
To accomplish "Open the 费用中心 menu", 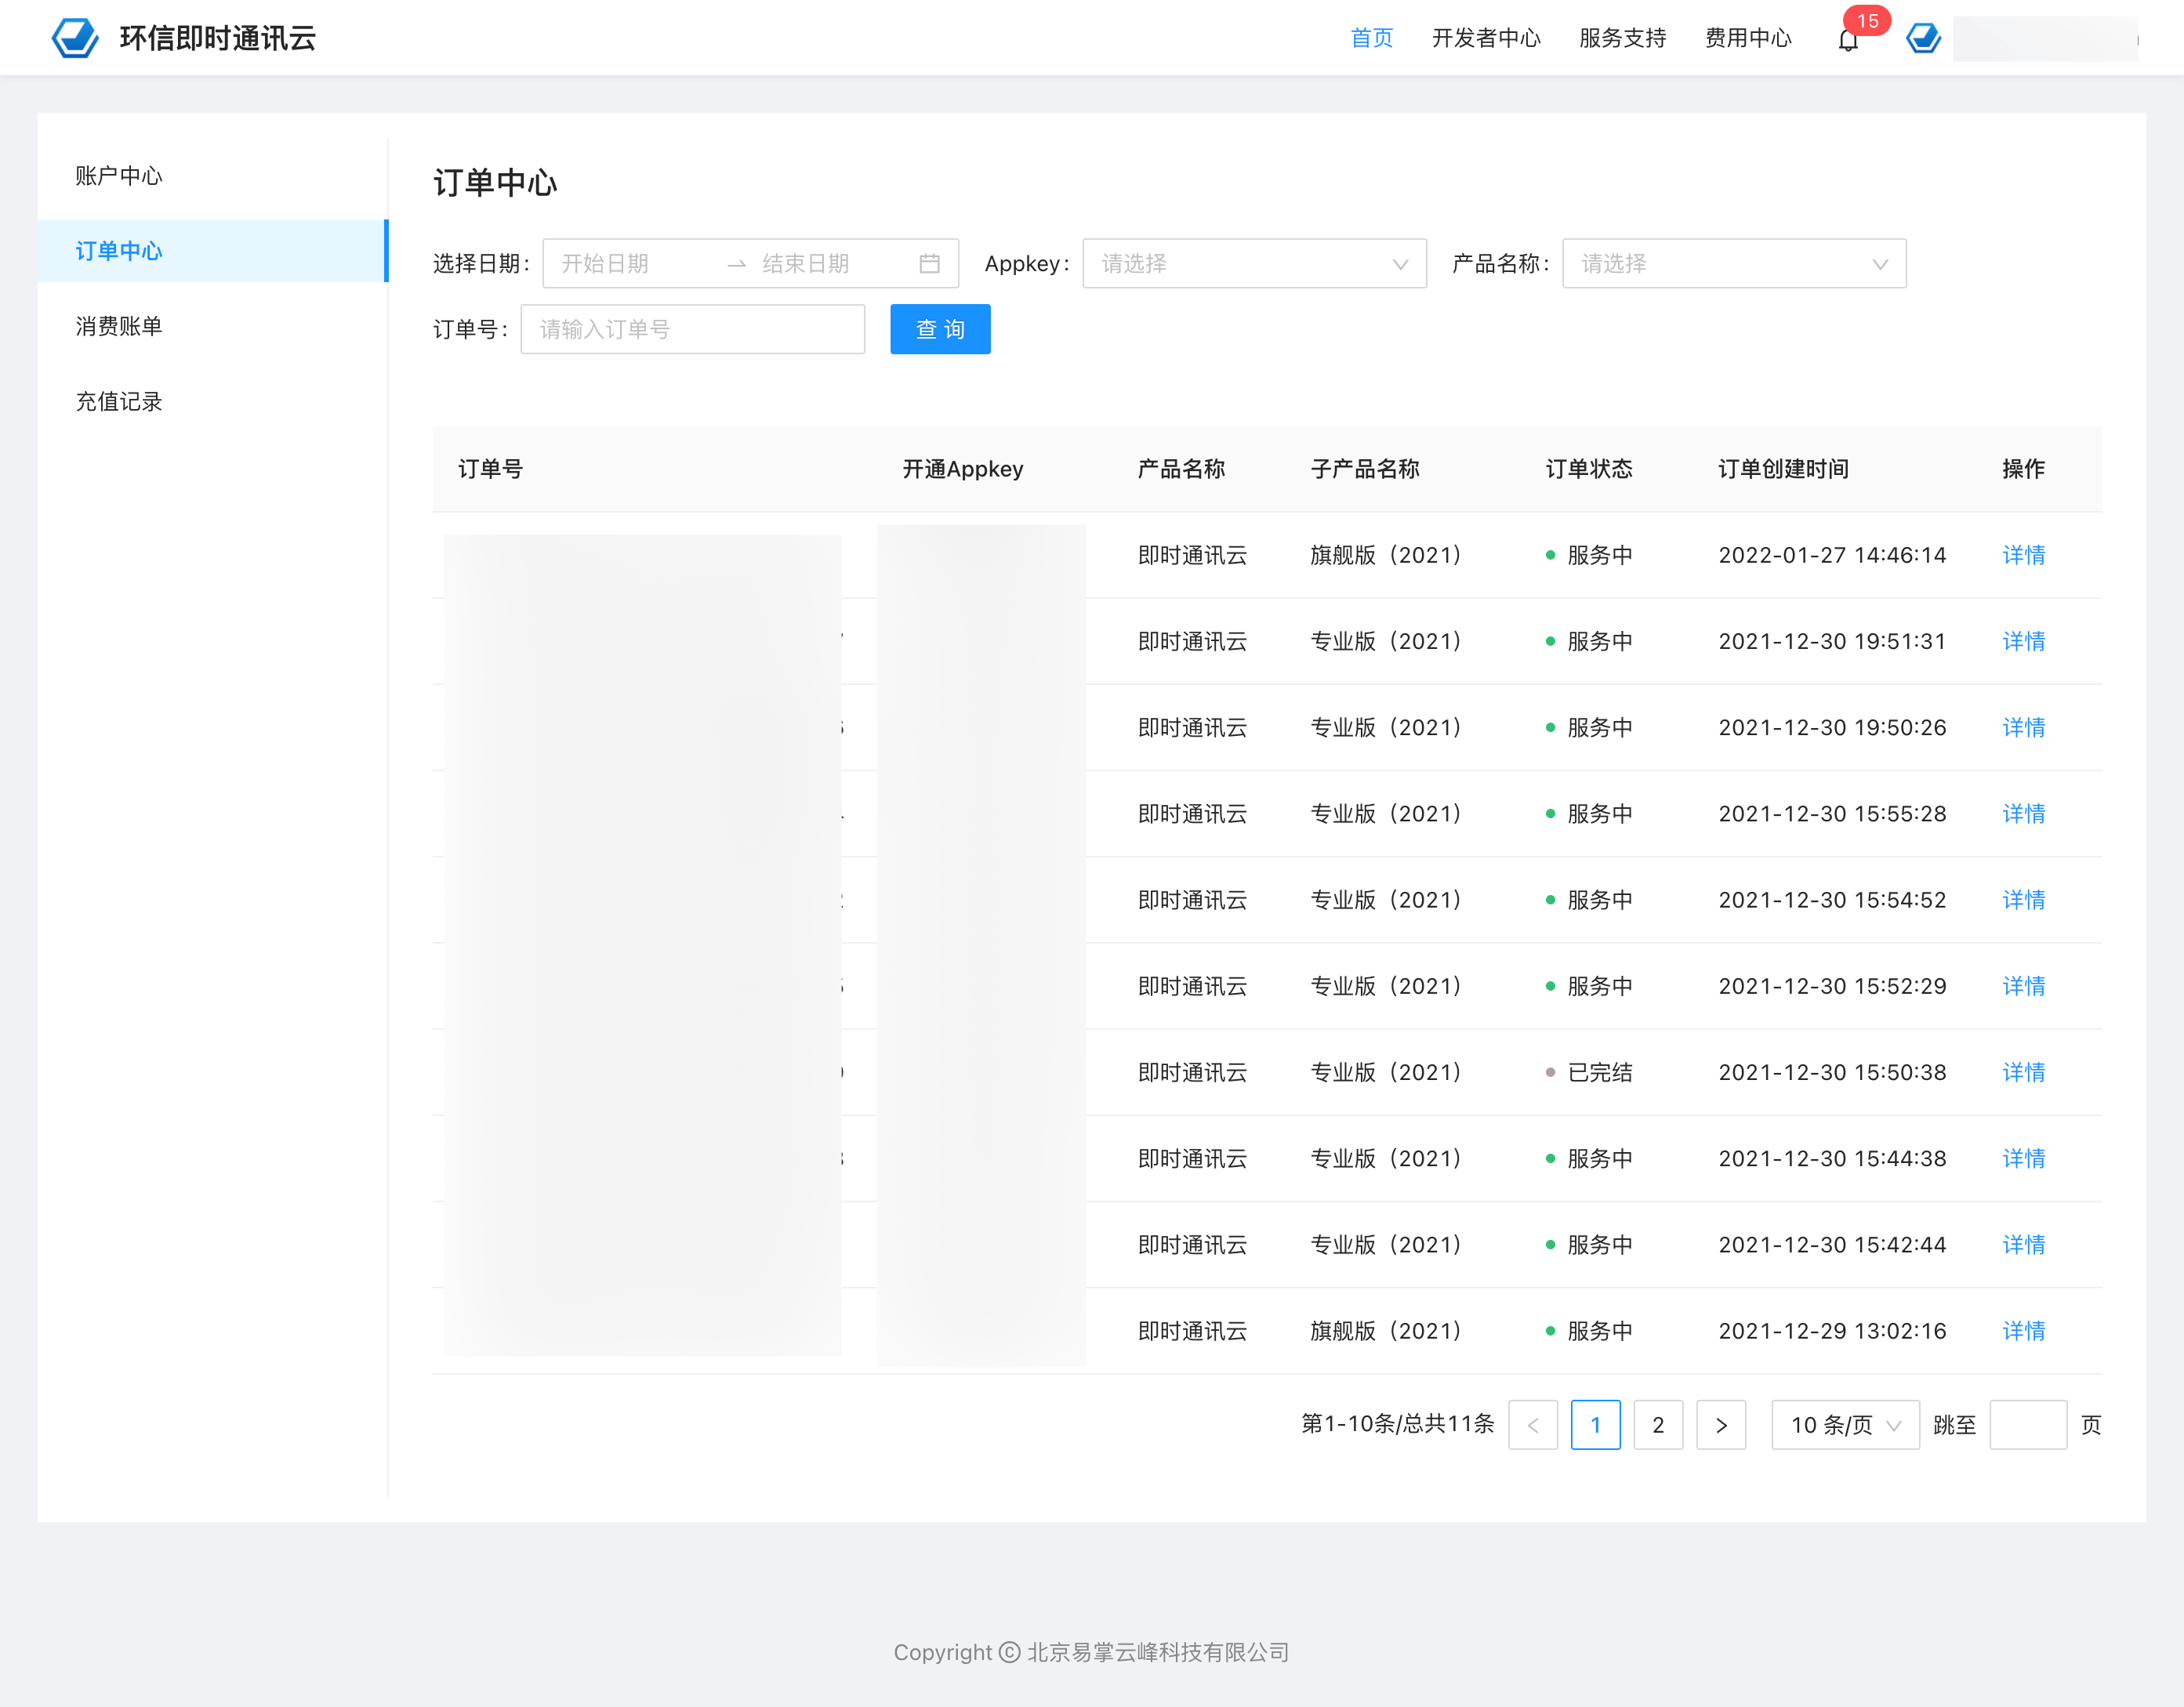I will [1748, 38].
